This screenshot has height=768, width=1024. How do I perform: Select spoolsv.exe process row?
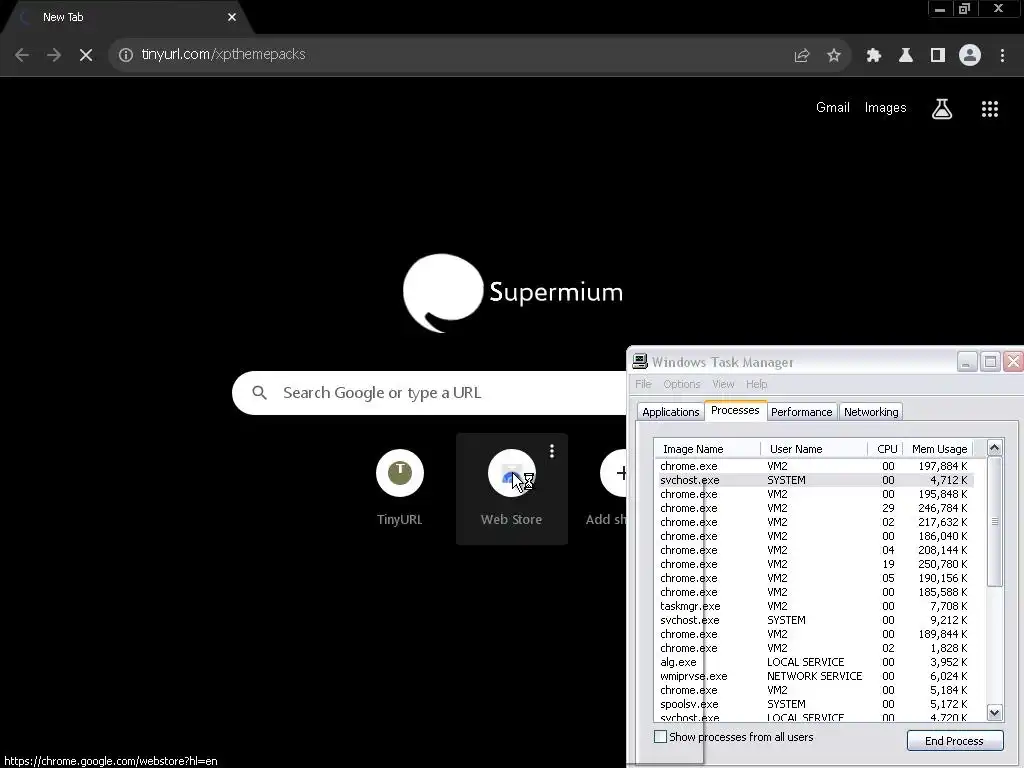pyautogui.click(x=814, y=704)
